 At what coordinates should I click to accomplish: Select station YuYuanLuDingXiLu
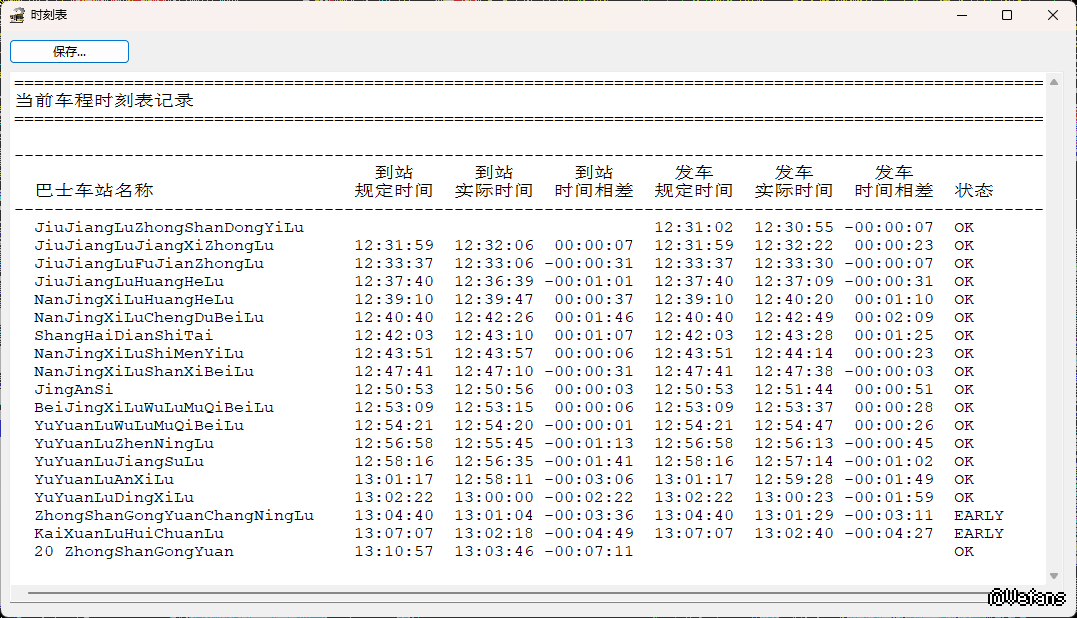114,497
